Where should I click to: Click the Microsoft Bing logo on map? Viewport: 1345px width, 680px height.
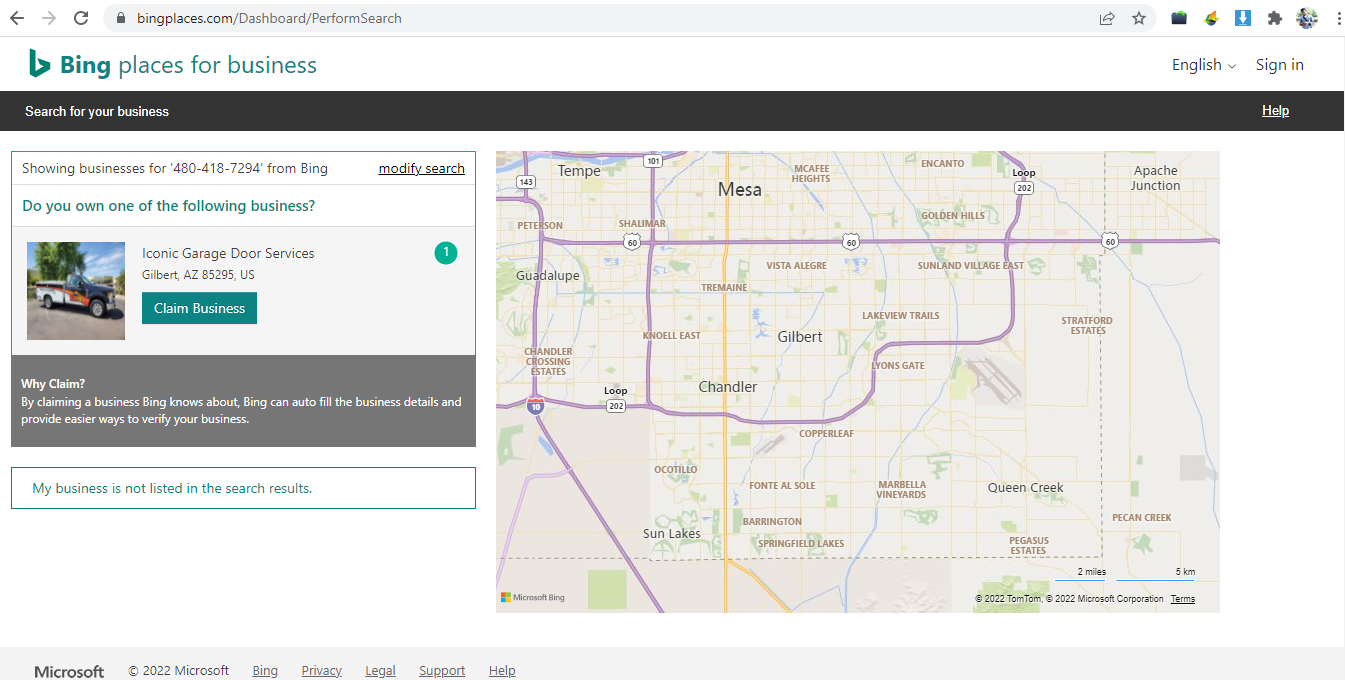pyautogui.click(x=533, y=597)
